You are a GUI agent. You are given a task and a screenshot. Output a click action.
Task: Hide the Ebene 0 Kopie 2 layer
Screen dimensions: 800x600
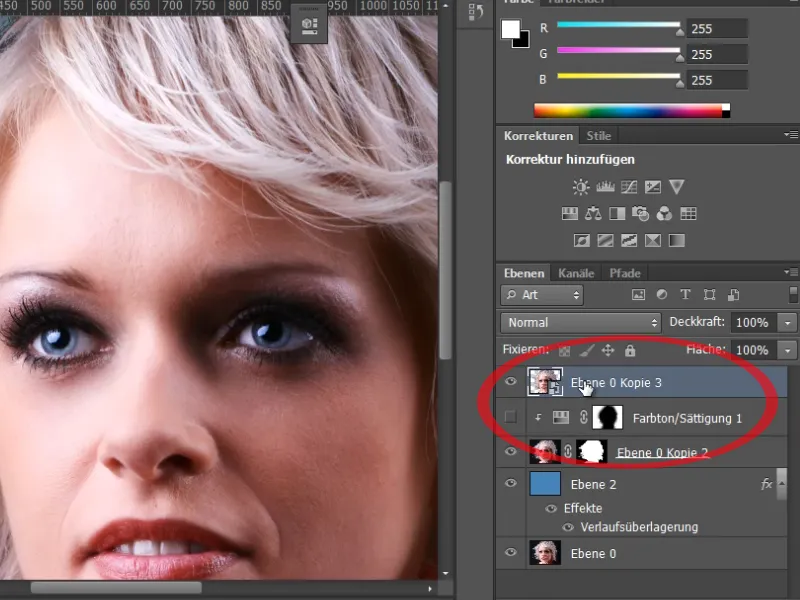[511, 451]
